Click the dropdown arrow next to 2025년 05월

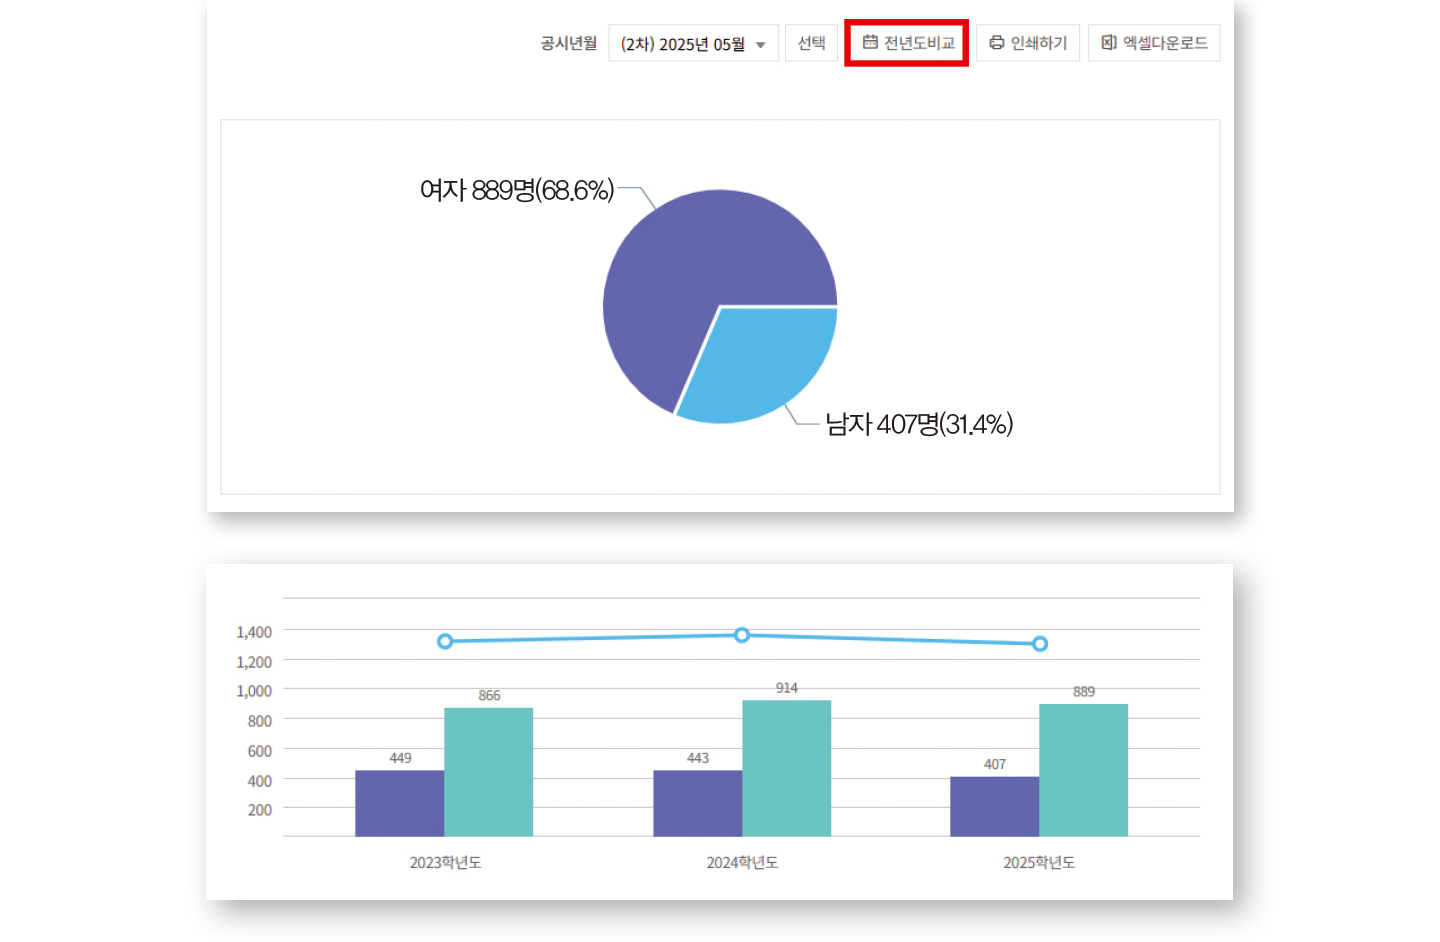coord(761,45)
